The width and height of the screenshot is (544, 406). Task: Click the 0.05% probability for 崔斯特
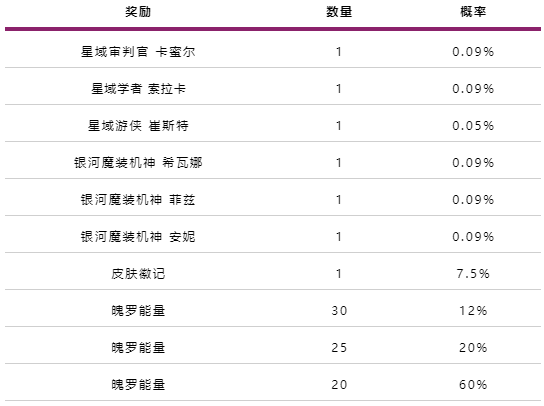(x=473, y=126)
